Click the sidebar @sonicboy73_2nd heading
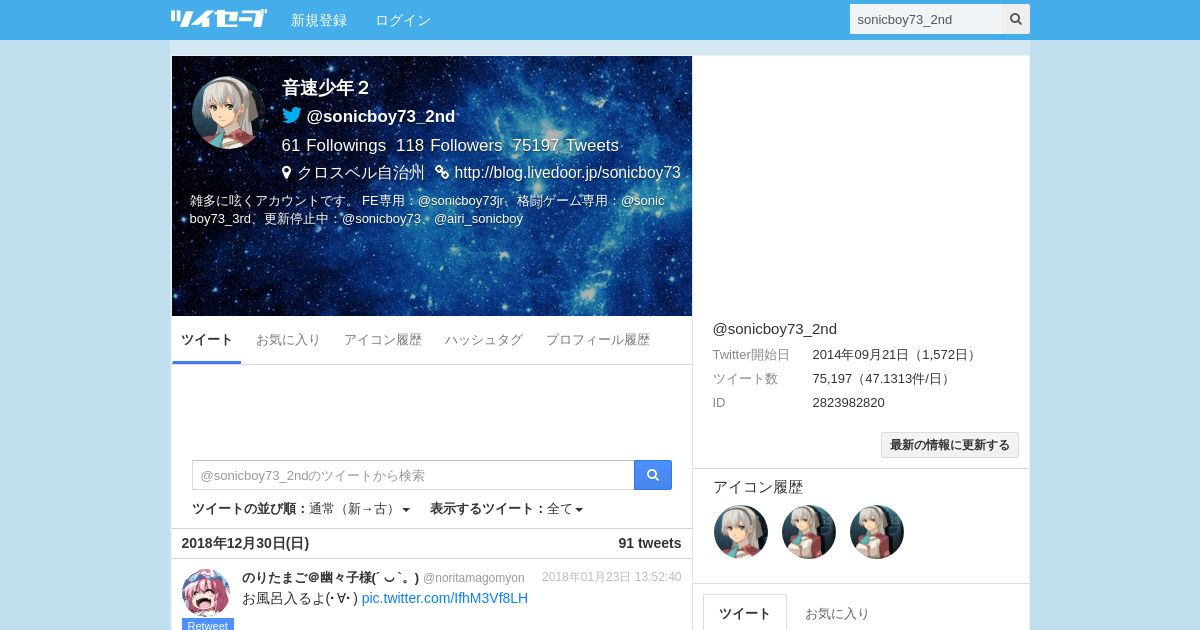This screenshot has width=1200, height=630. pos(775,329)
